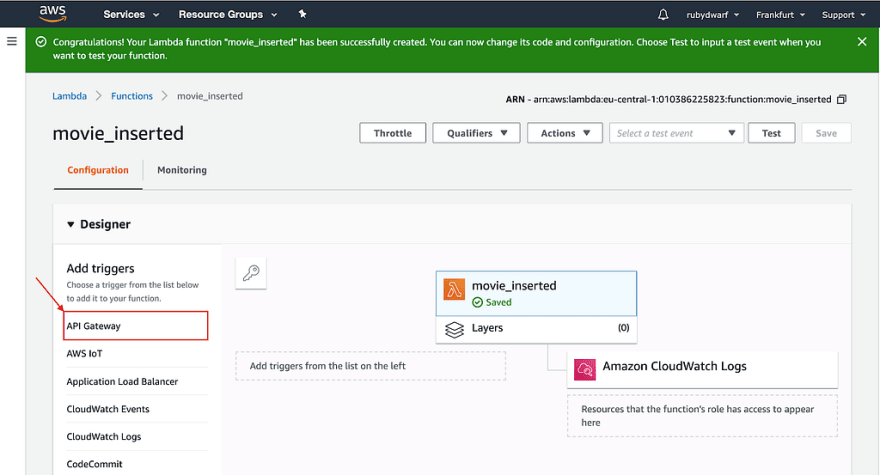Open the Services menu

point(131,15)
